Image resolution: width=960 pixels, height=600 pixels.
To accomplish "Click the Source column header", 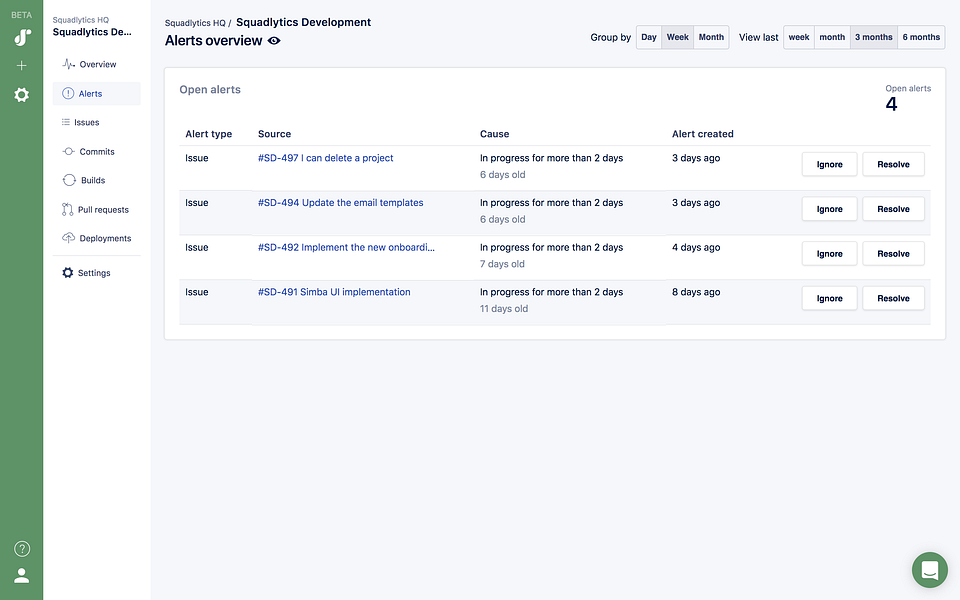I will (274, 134).
